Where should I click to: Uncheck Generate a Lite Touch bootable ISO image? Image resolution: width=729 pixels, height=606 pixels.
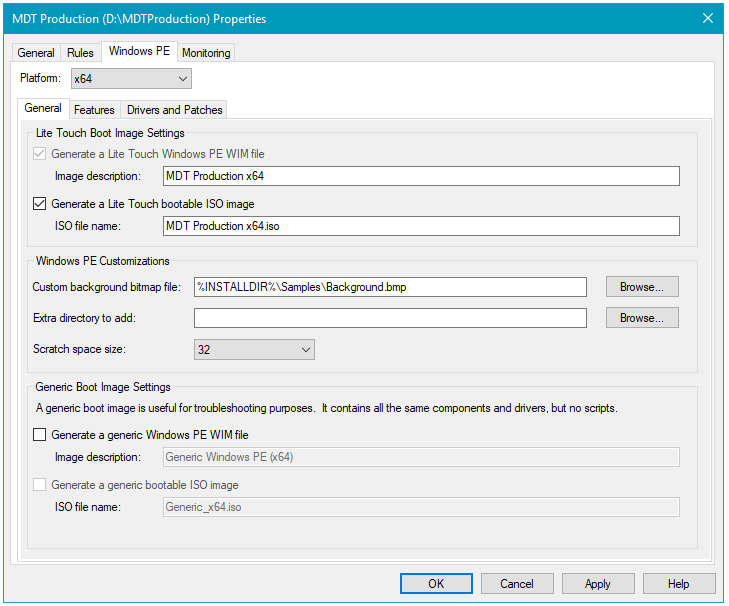[40, 204]
